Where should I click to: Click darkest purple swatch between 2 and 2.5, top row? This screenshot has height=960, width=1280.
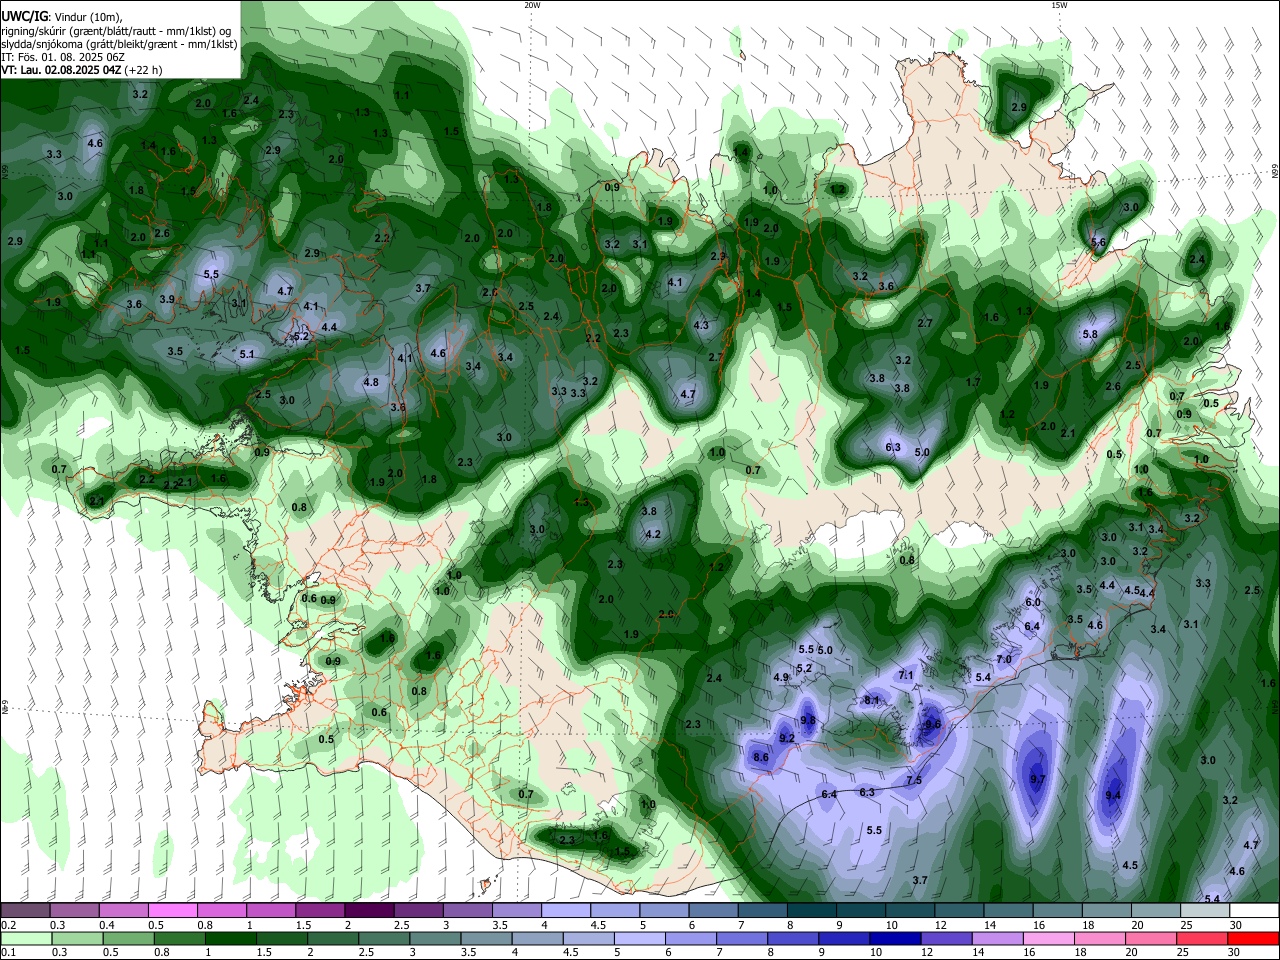369,910
